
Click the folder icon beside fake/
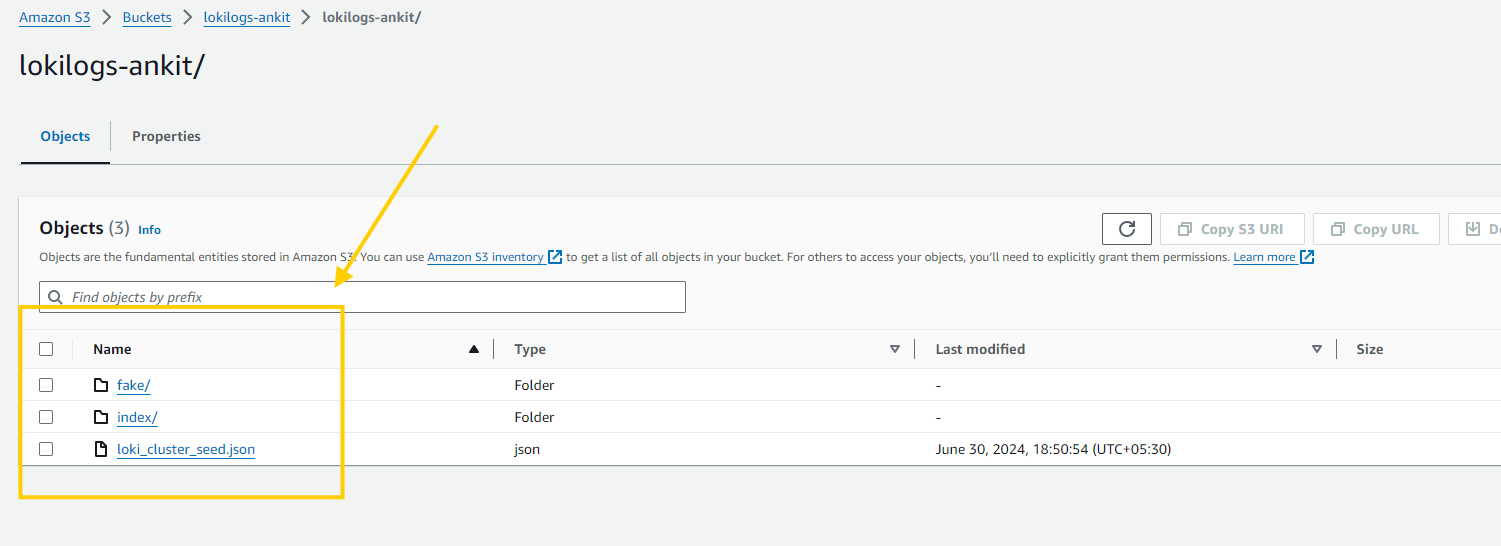100,385
